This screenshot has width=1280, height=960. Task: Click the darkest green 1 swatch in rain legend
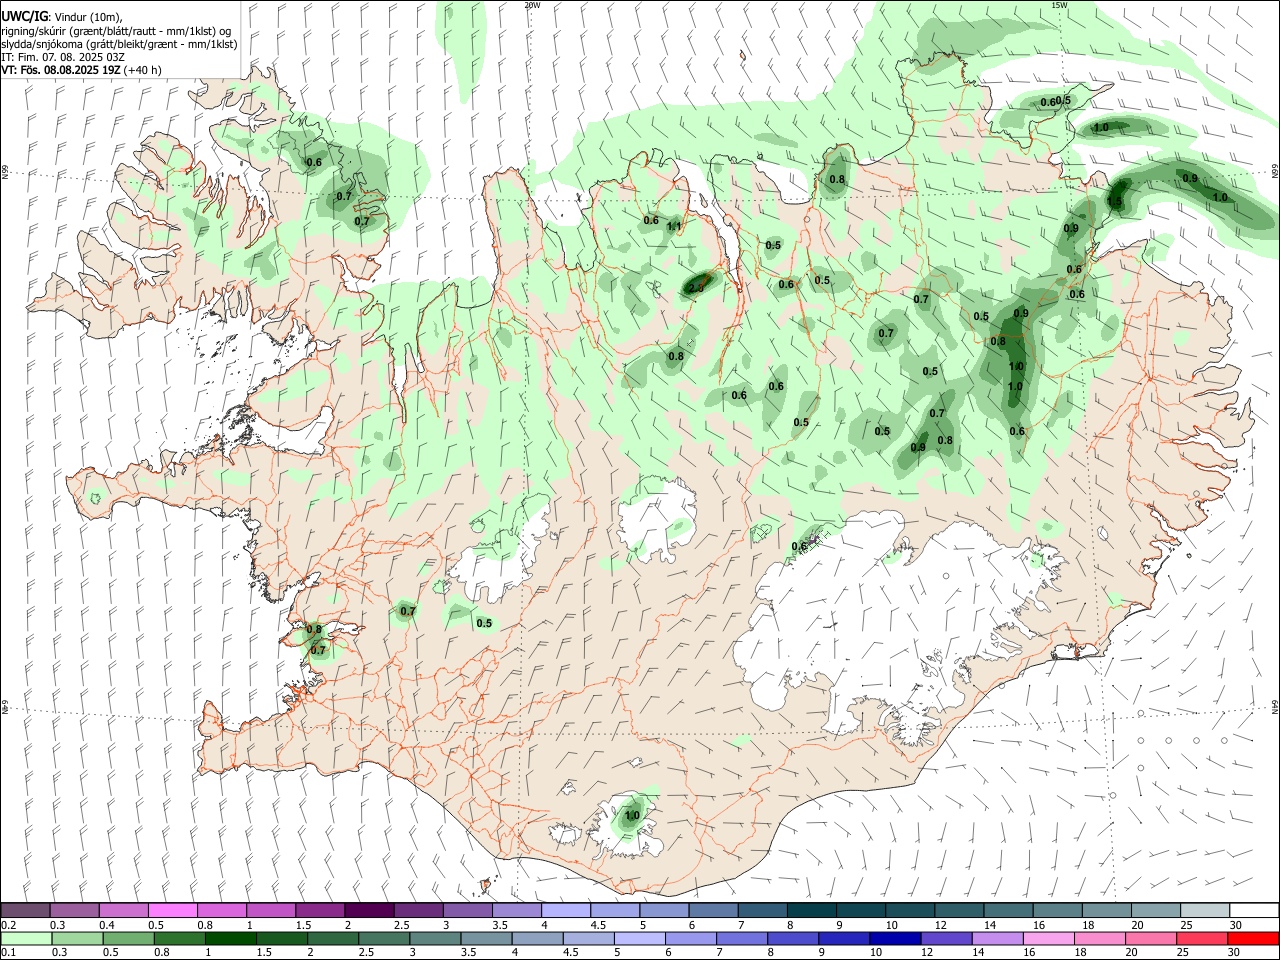click(x=231, y=938)
